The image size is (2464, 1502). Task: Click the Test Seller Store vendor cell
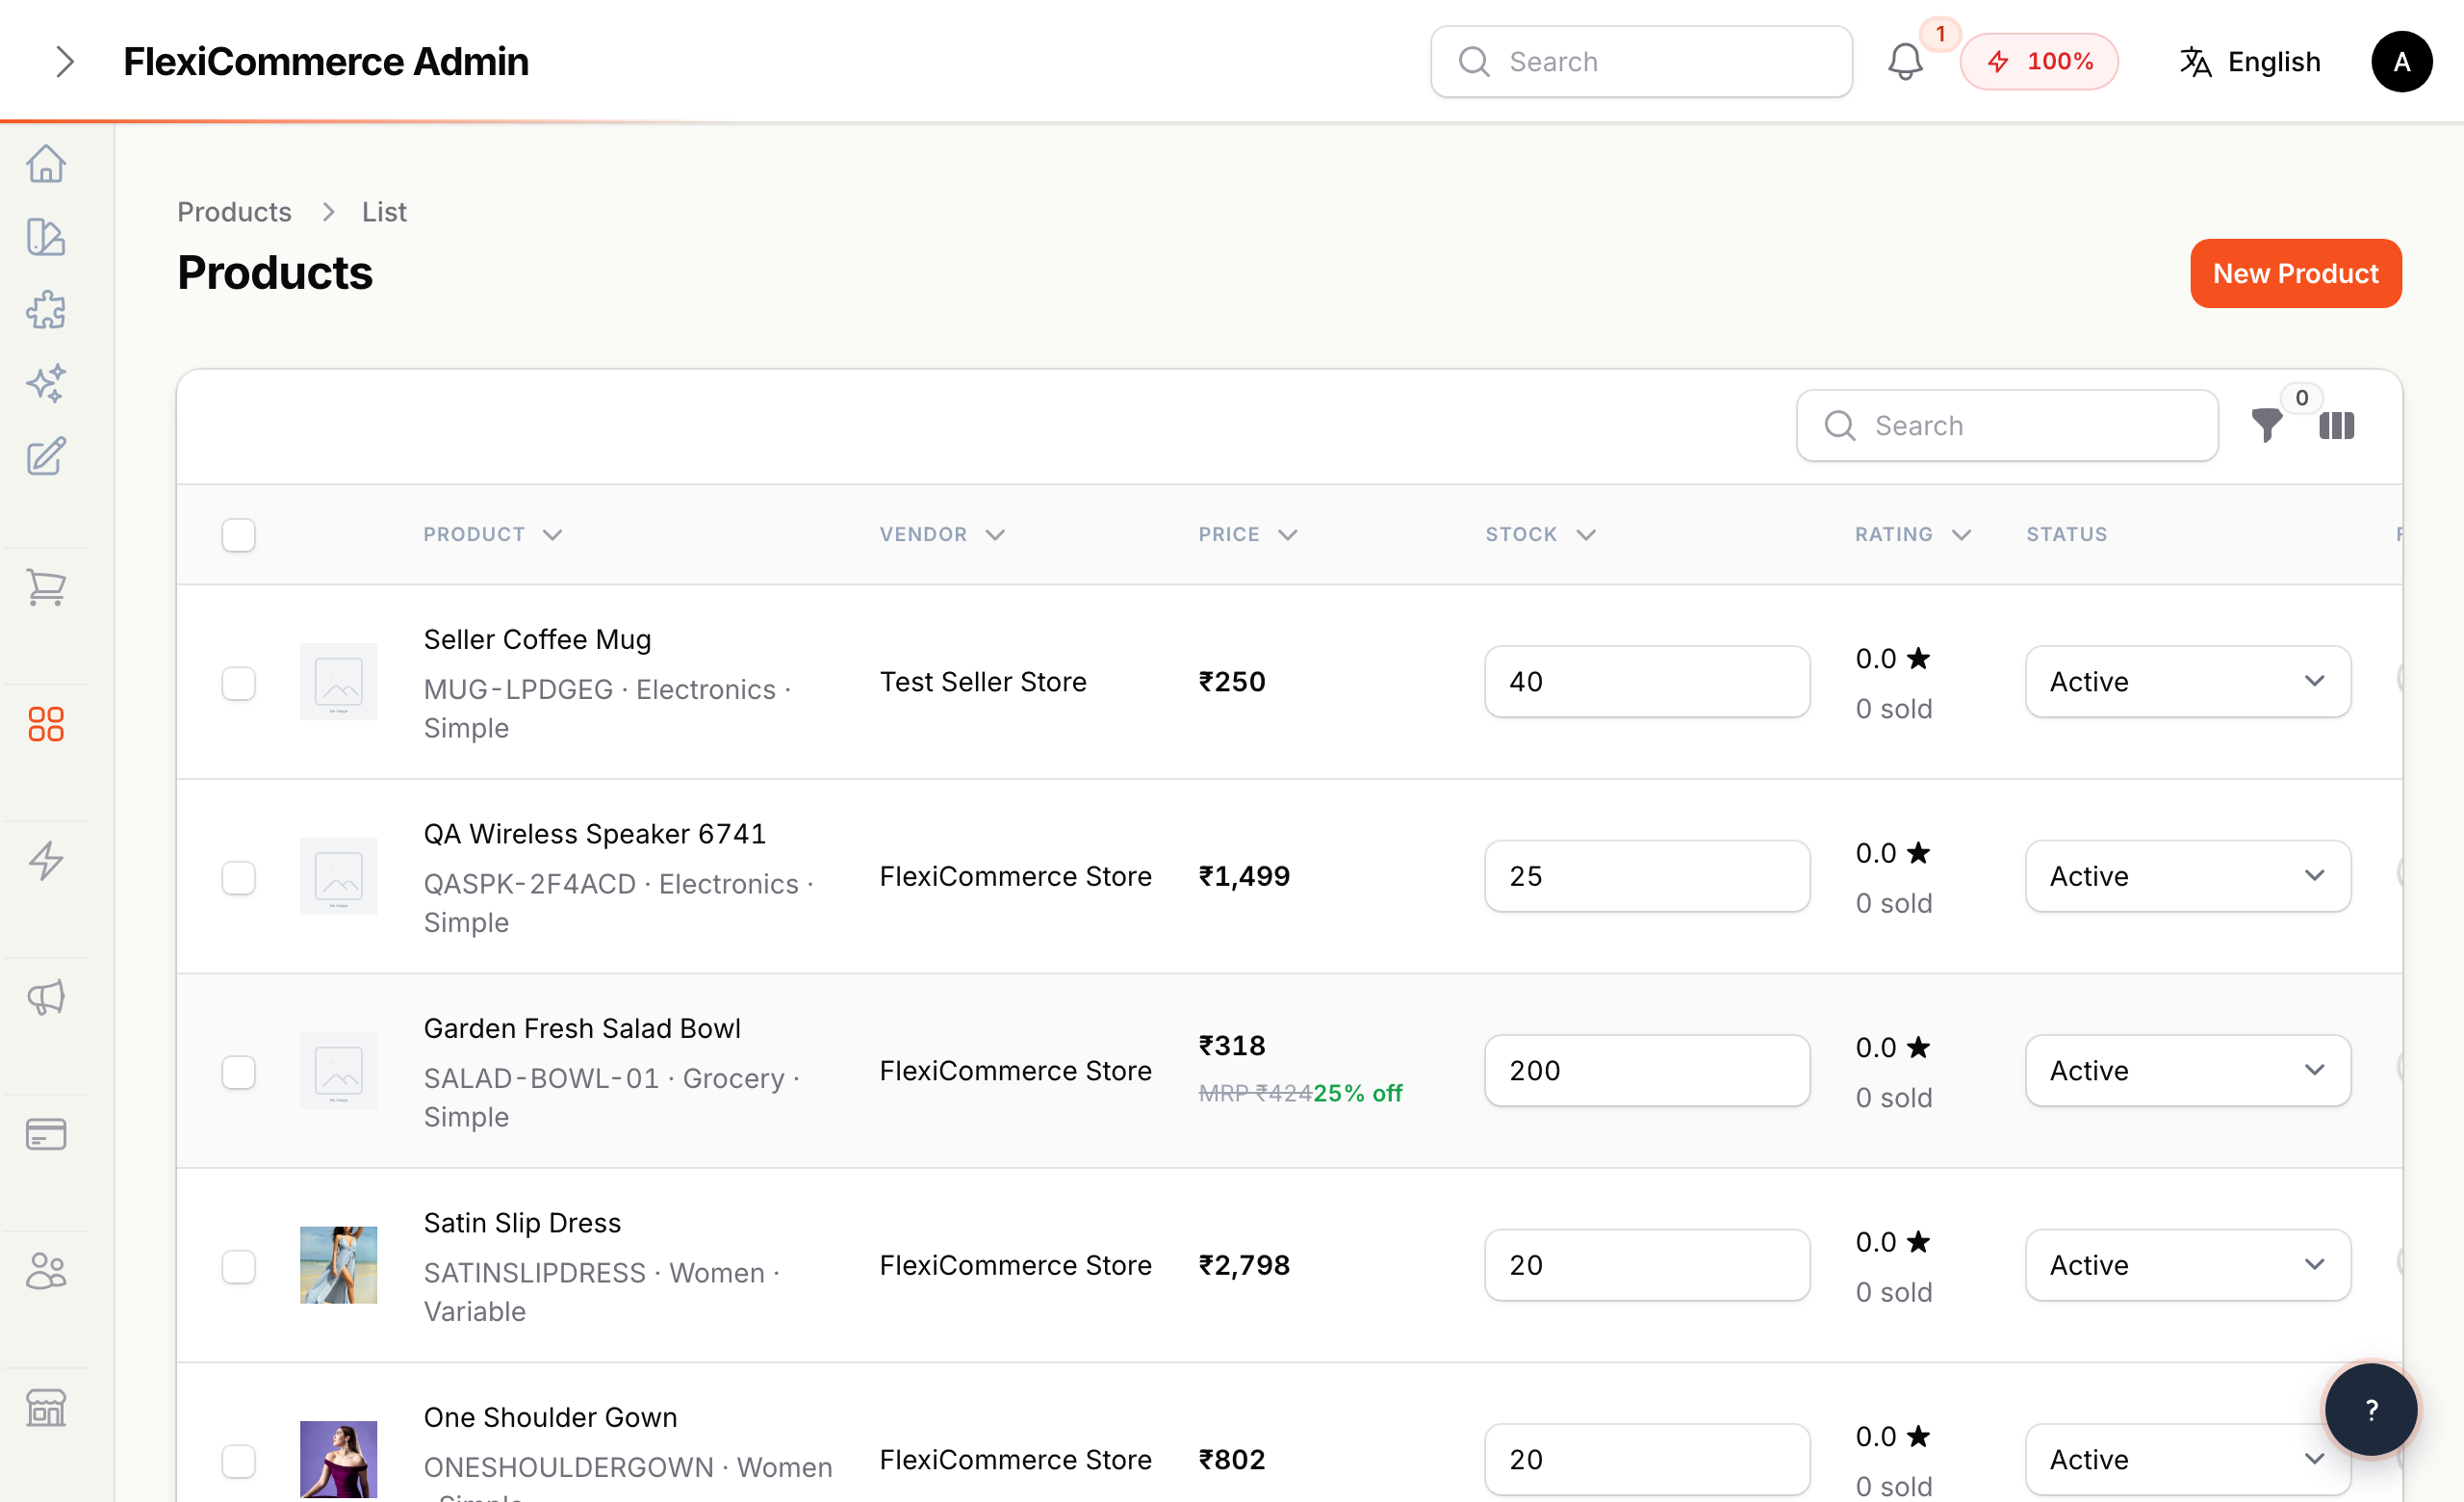click(x=983, y=682)
